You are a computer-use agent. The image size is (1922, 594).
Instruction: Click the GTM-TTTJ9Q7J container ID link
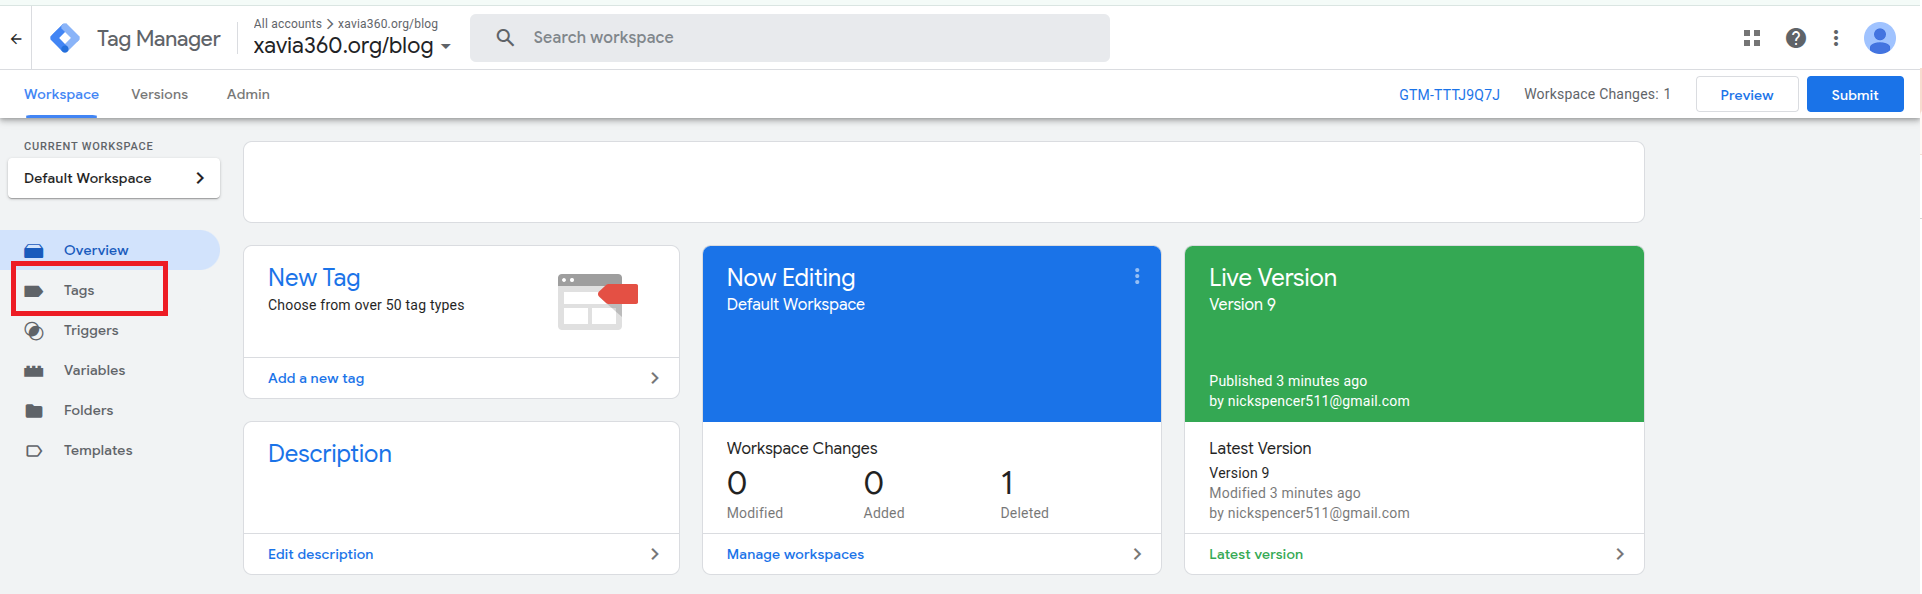[1448, 95]
